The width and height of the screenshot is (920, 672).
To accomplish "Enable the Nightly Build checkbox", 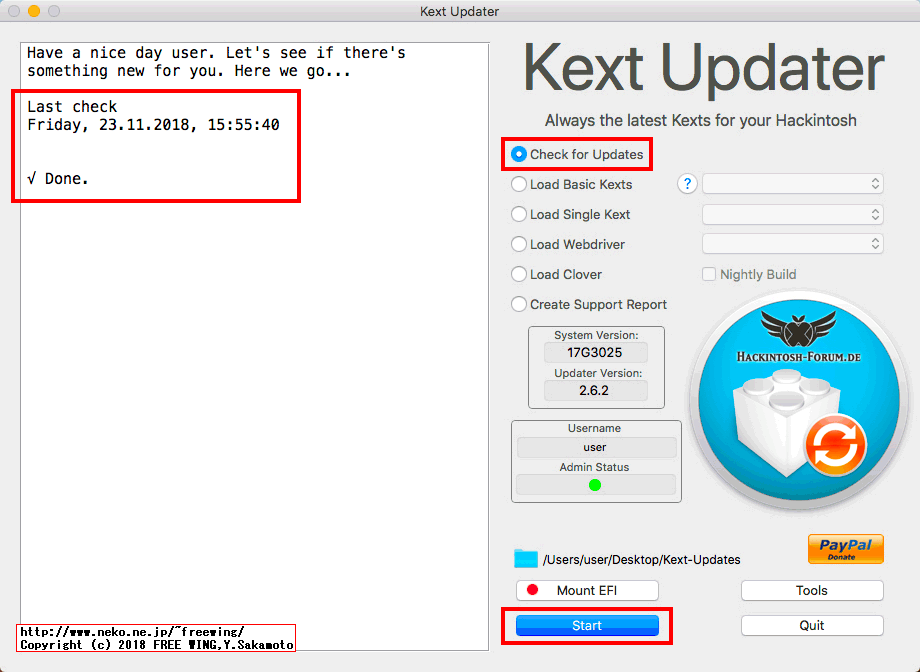I will 709,274.
